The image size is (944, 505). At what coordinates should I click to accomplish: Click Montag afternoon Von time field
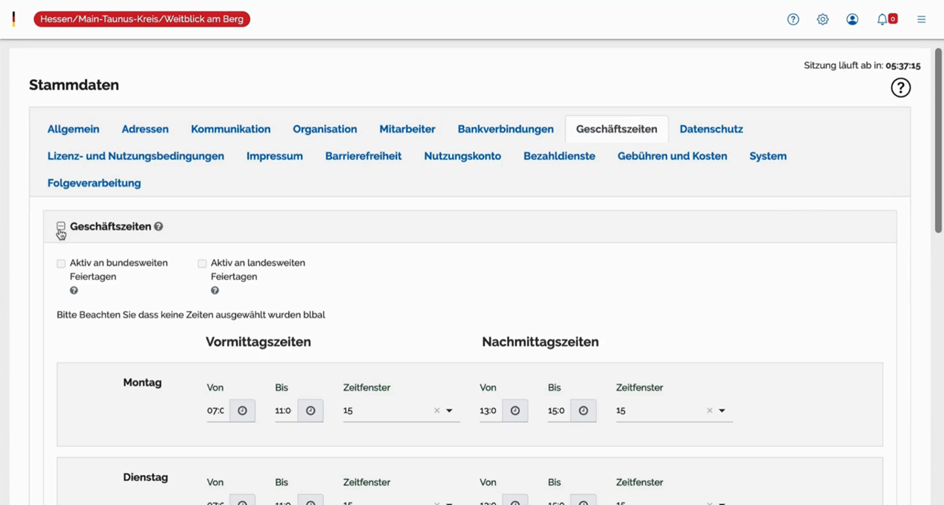(489, 411)
